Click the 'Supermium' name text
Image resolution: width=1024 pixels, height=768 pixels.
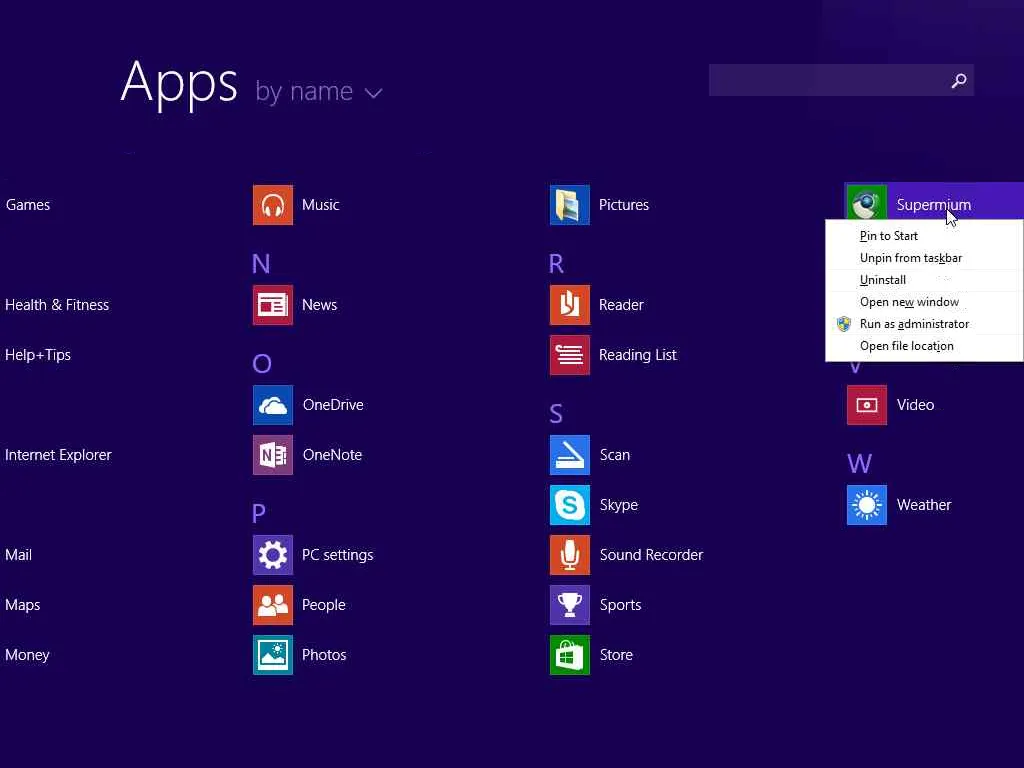point(934,205)
